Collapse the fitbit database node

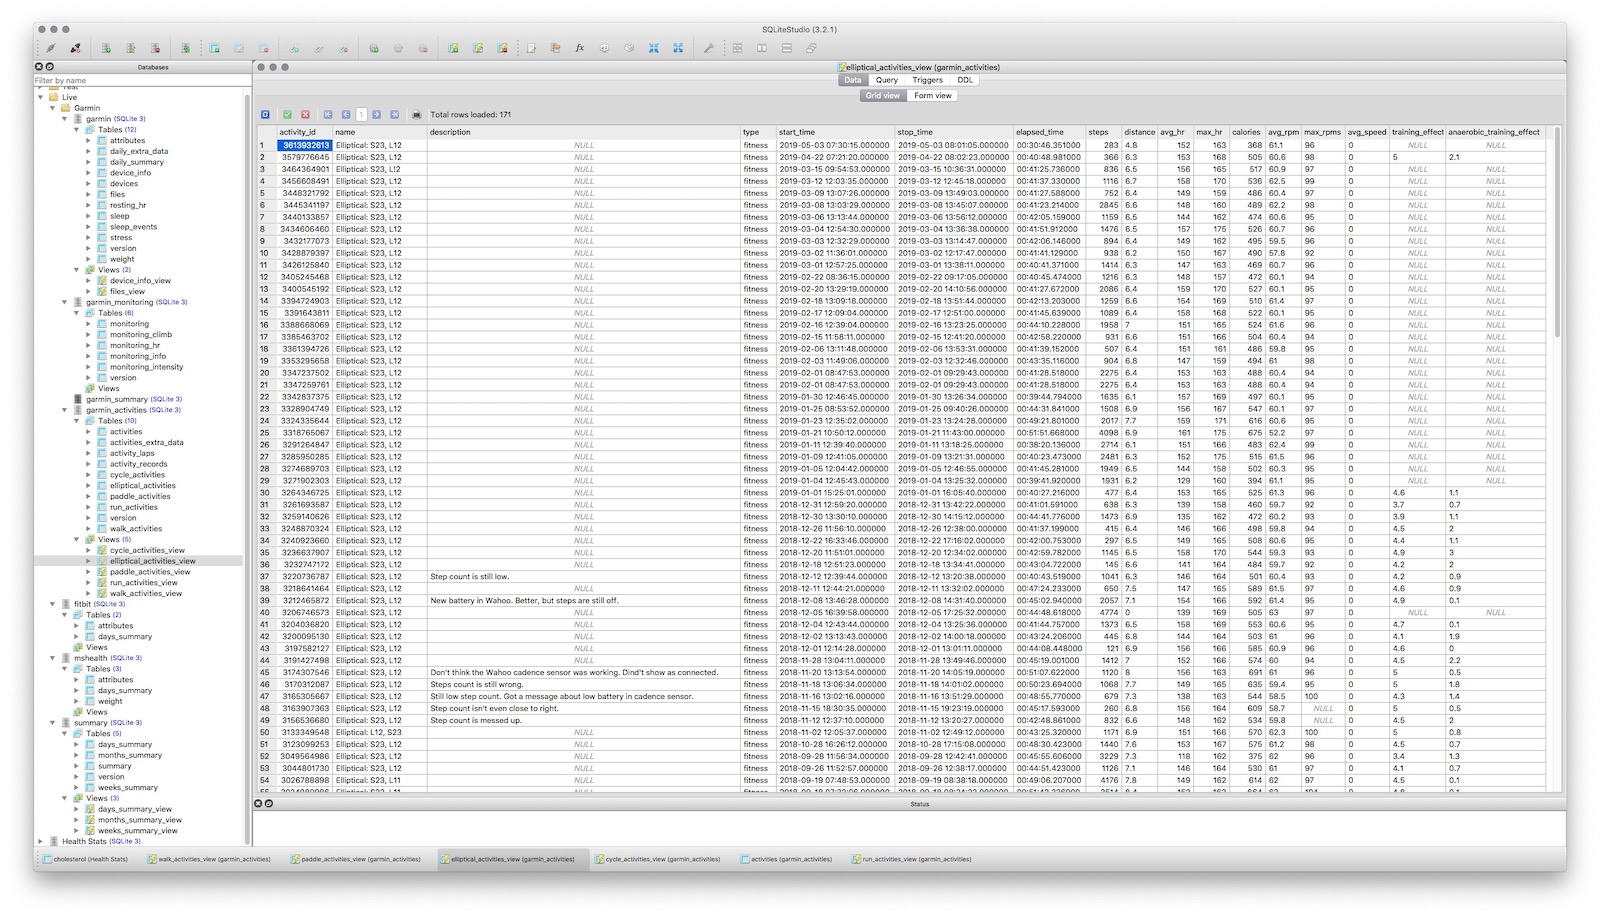click(x=53, y=604)
